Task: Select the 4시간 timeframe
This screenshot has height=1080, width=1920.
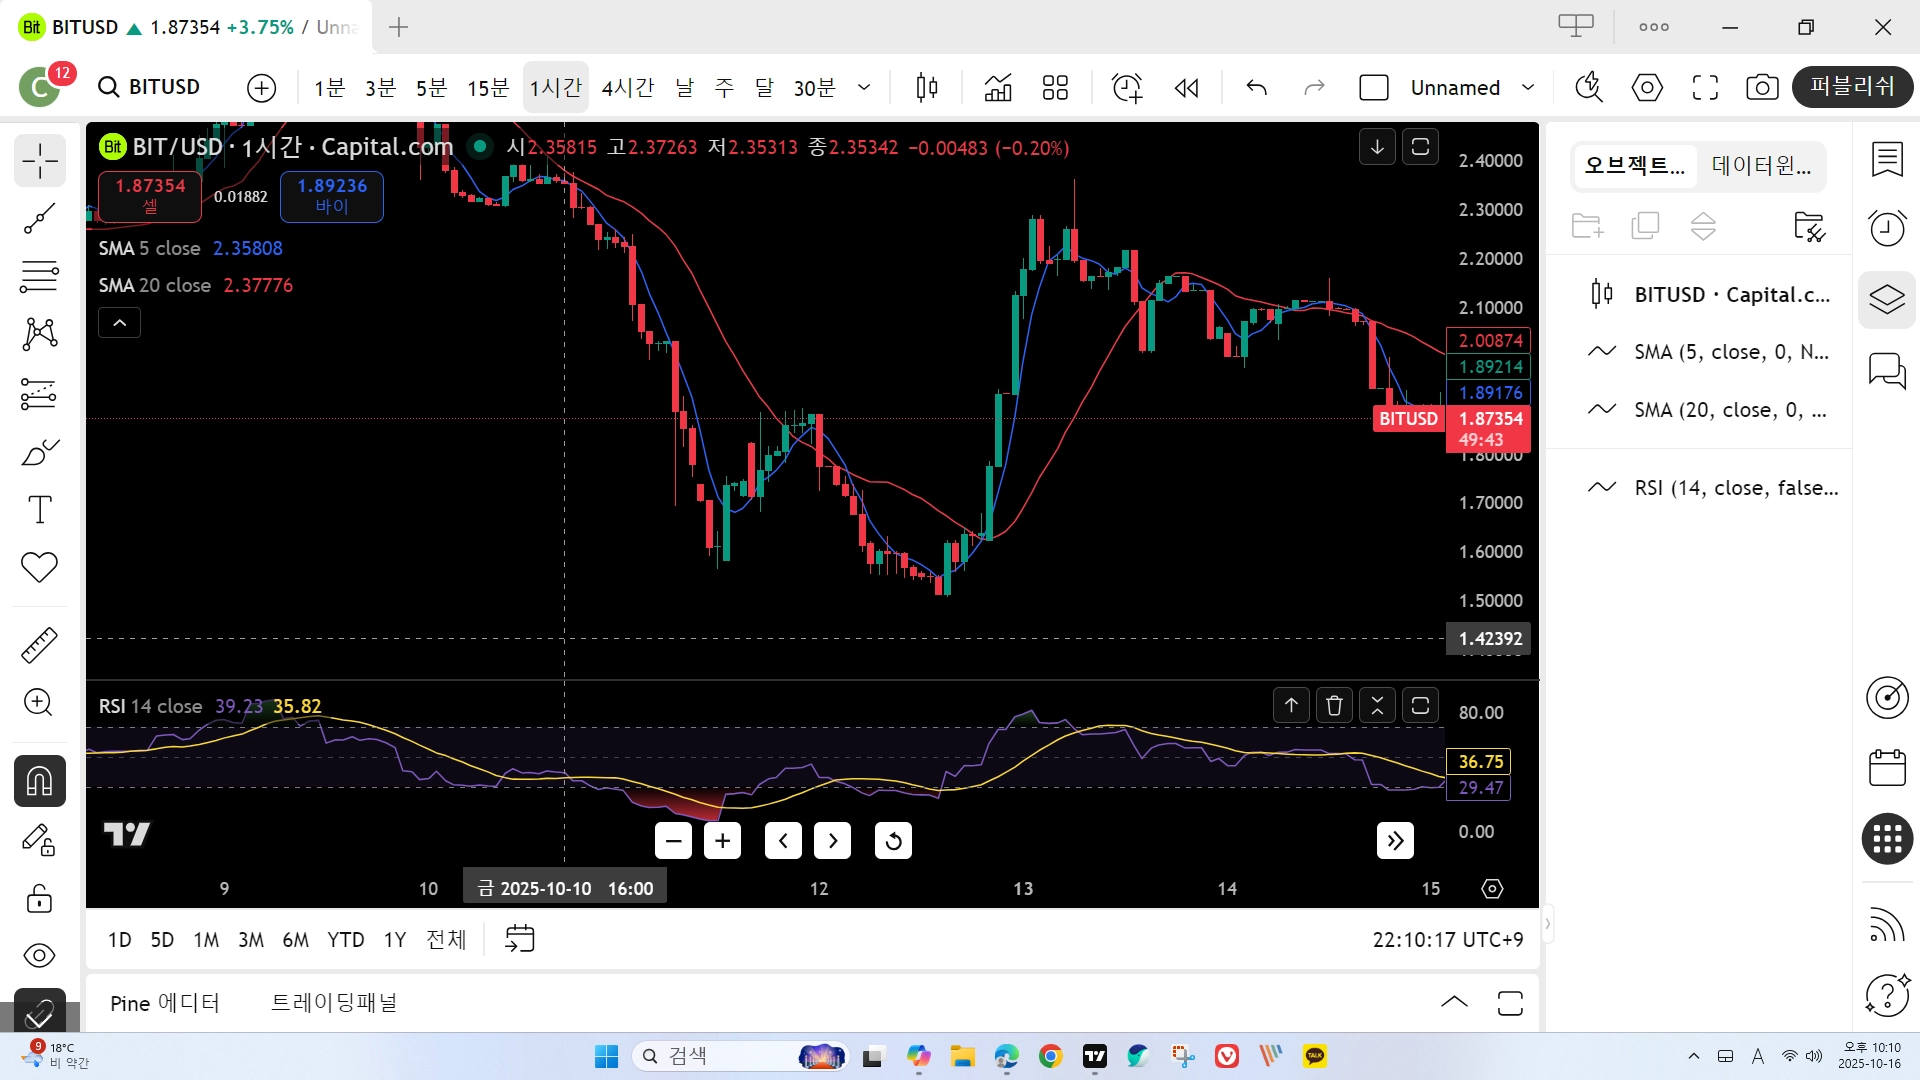Action: click(627, 88)
